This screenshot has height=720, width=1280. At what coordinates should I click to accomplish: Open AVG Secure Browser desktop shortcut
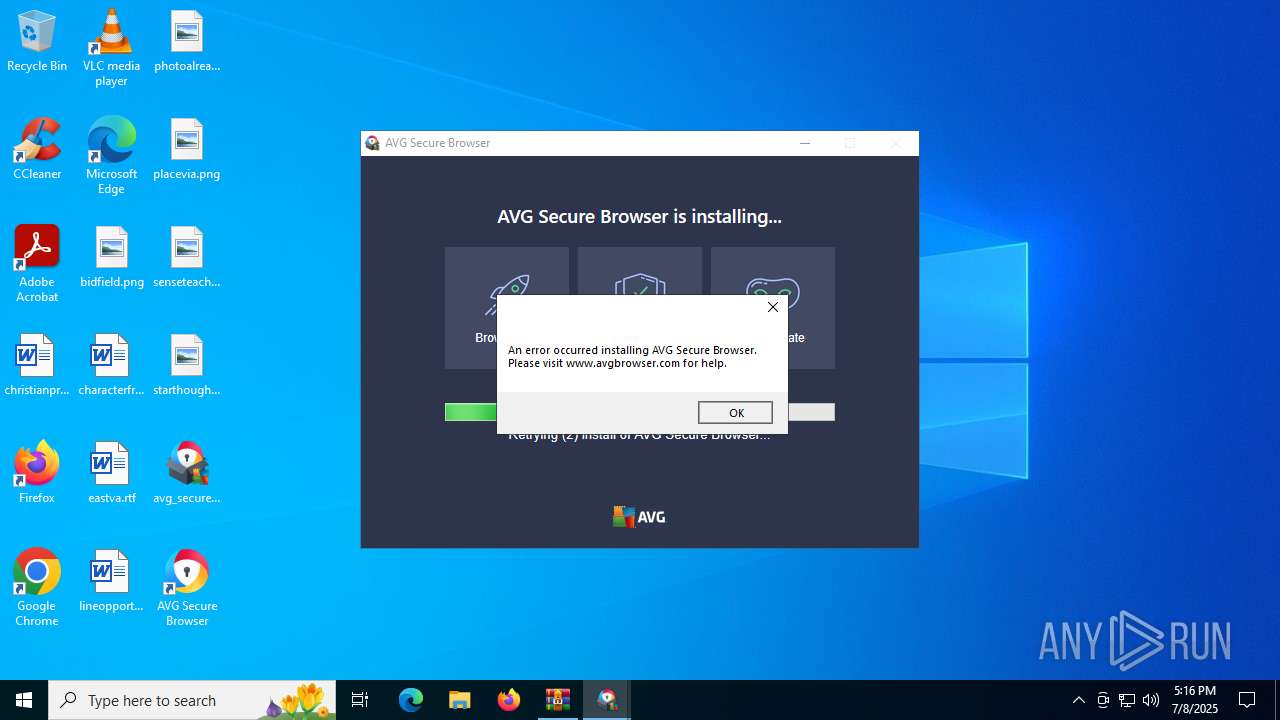click(187, 588)
